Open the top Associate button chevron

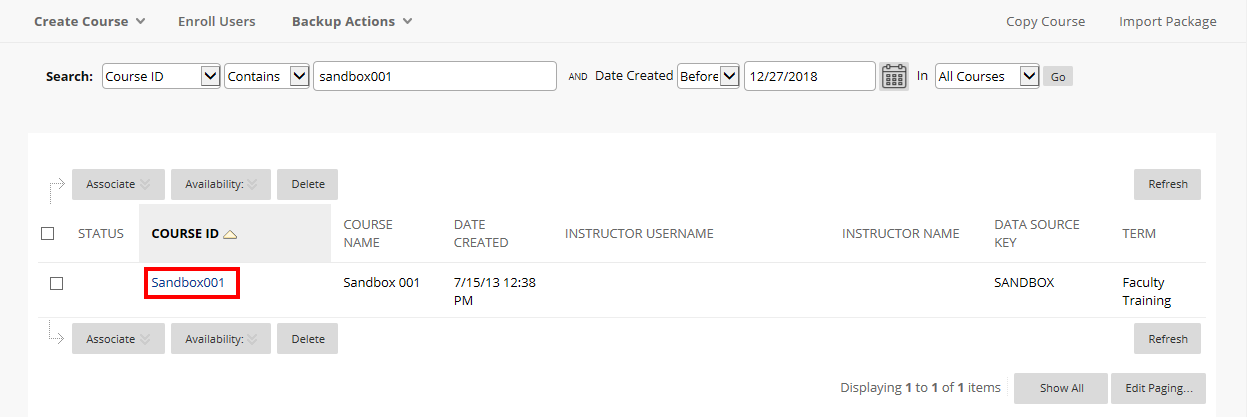[x=145, y=184]
